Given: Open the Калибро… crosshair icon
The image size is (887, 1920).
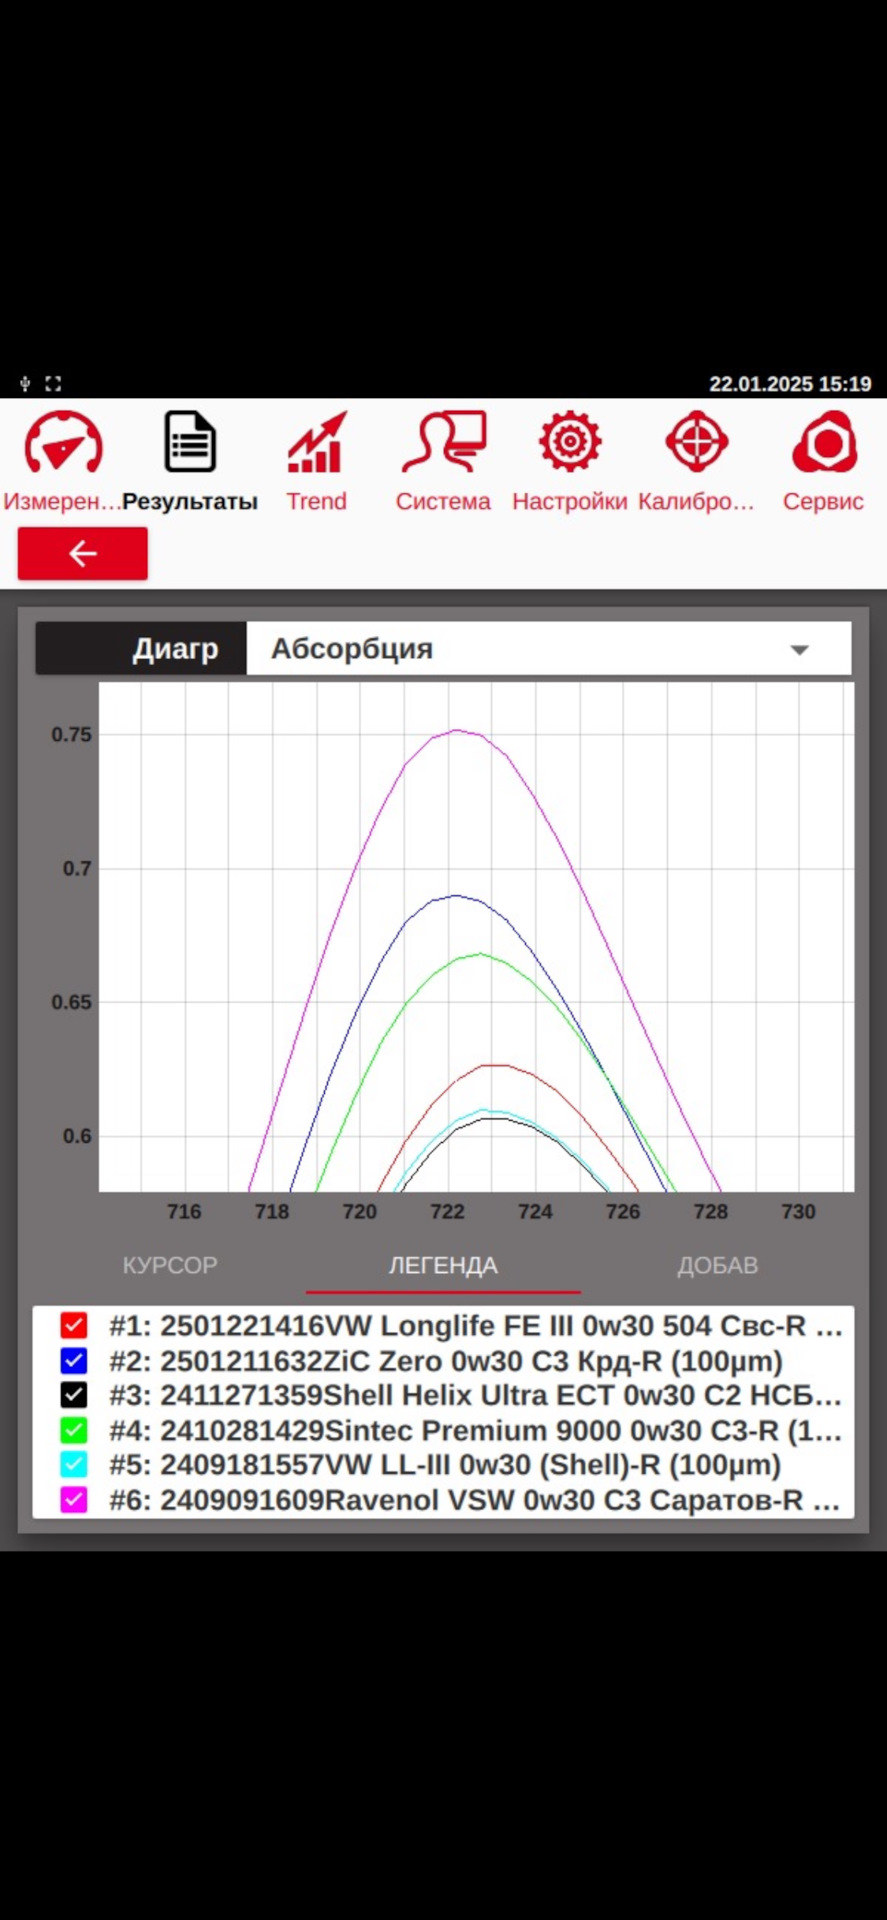Looking at the screenshot, I should pyautogui.click(x=697, y=441).
